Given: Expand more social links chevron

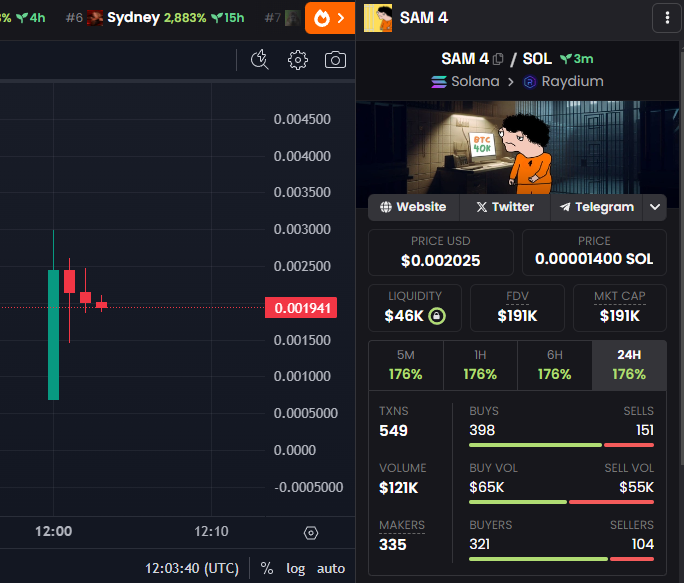Looking at the screenshot, I should click(x=655, y=207).
